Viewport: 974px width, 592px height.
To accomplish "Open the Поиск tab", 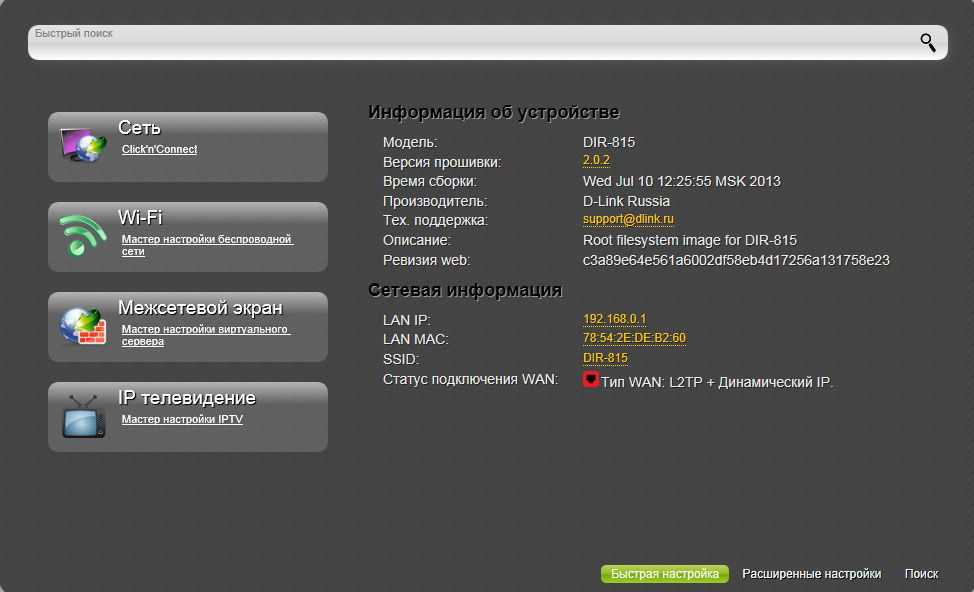I will pos(921,574).
